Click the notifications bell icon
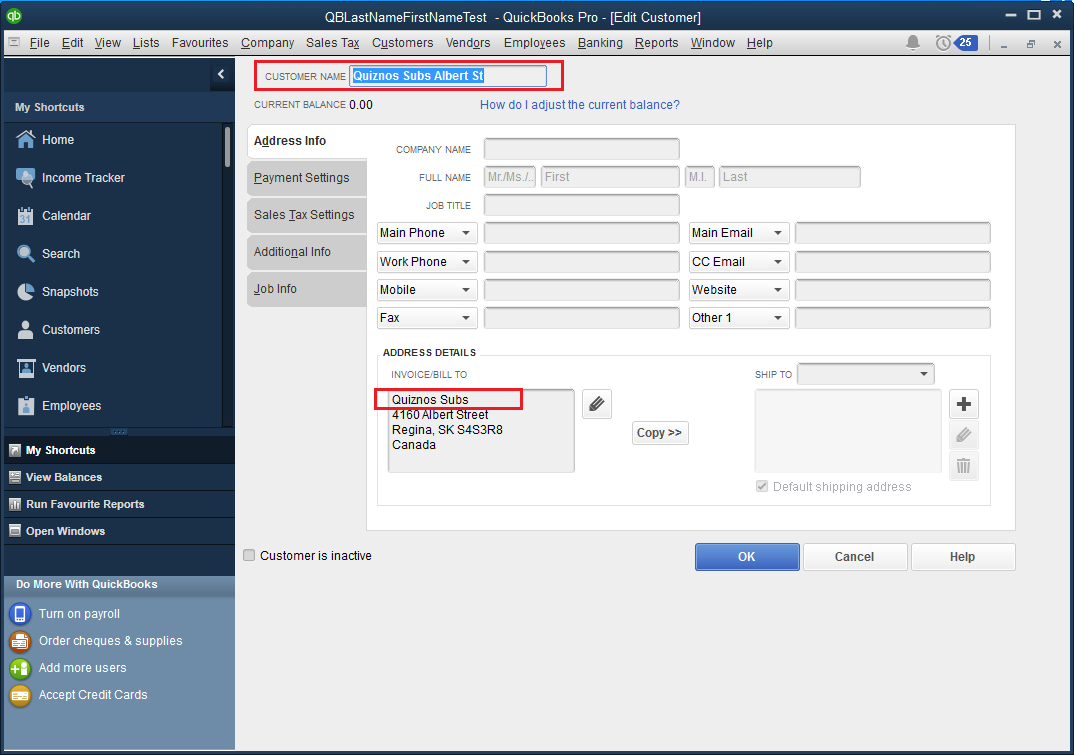 912,42
